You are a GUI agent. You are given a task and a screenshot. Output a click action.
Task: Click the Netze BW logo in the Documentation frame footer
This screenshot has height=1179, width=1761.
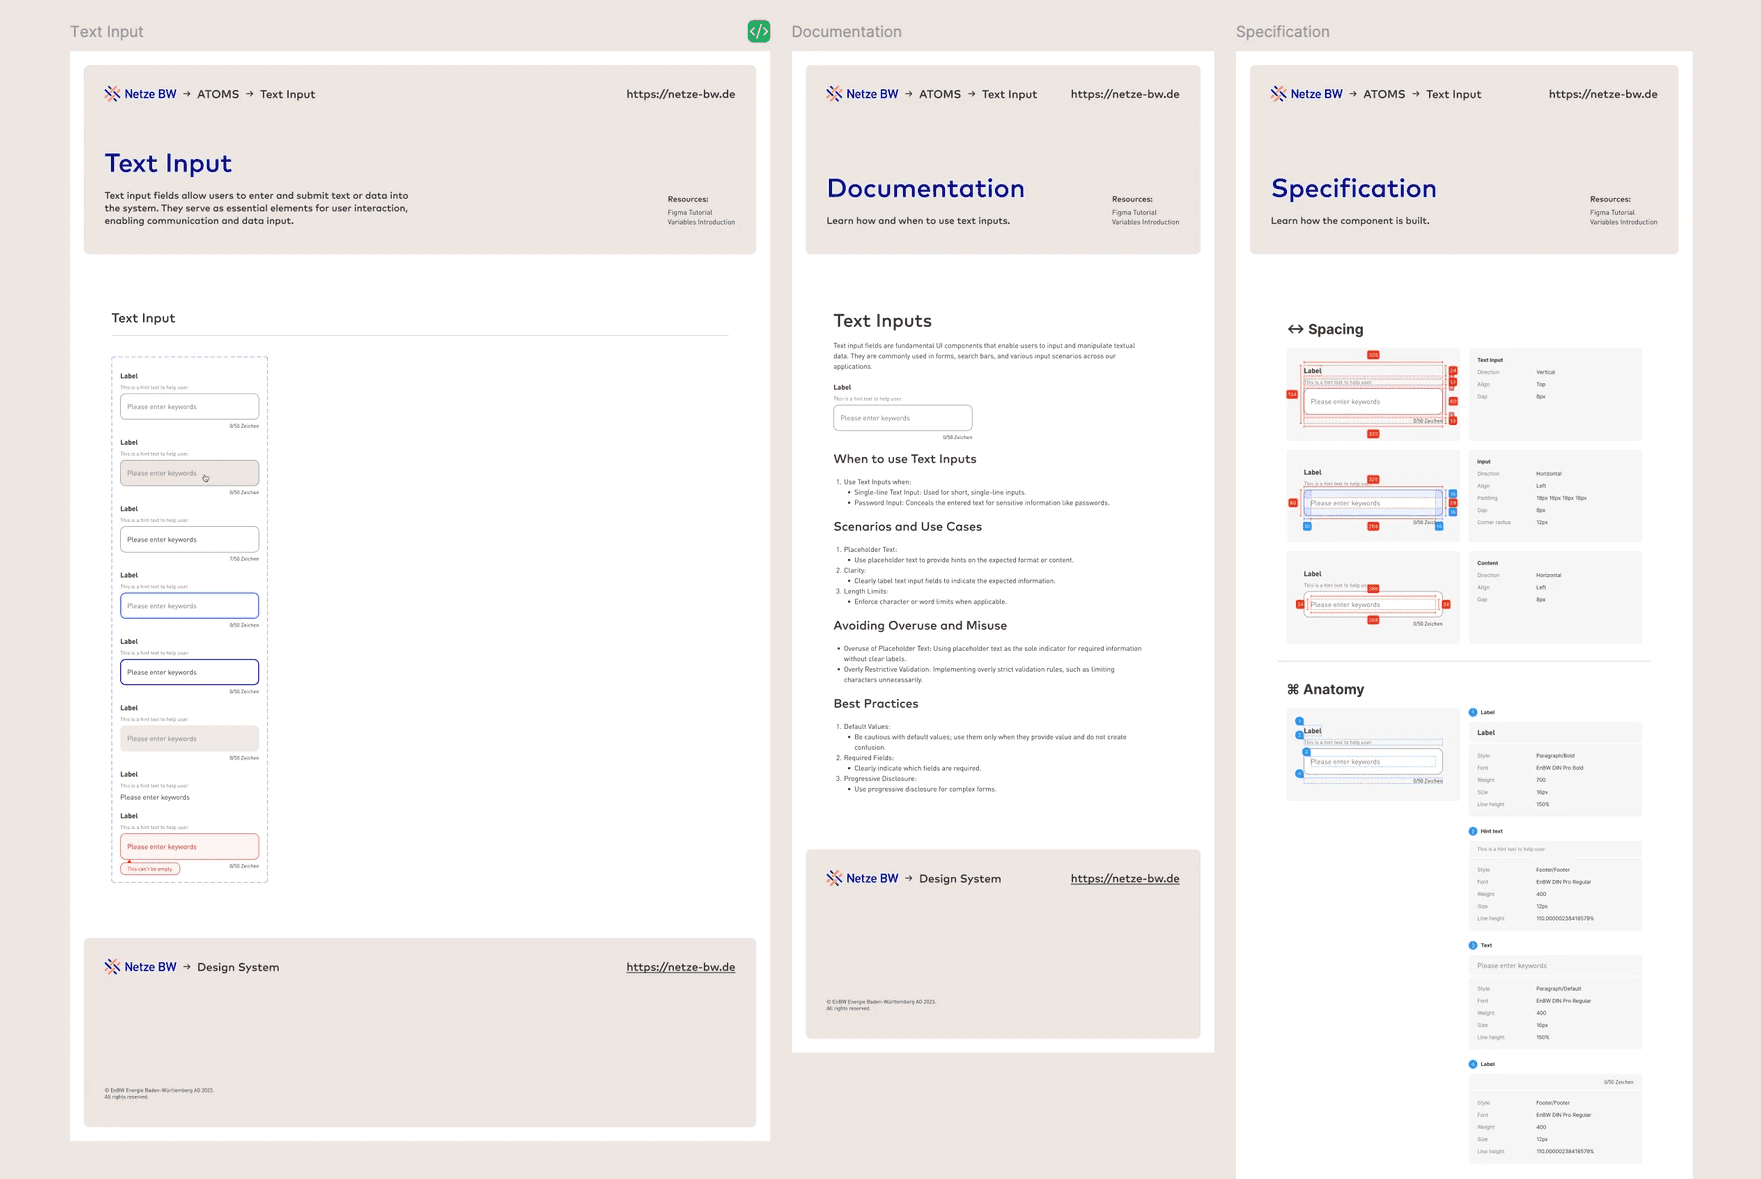[x=862, y=878]
